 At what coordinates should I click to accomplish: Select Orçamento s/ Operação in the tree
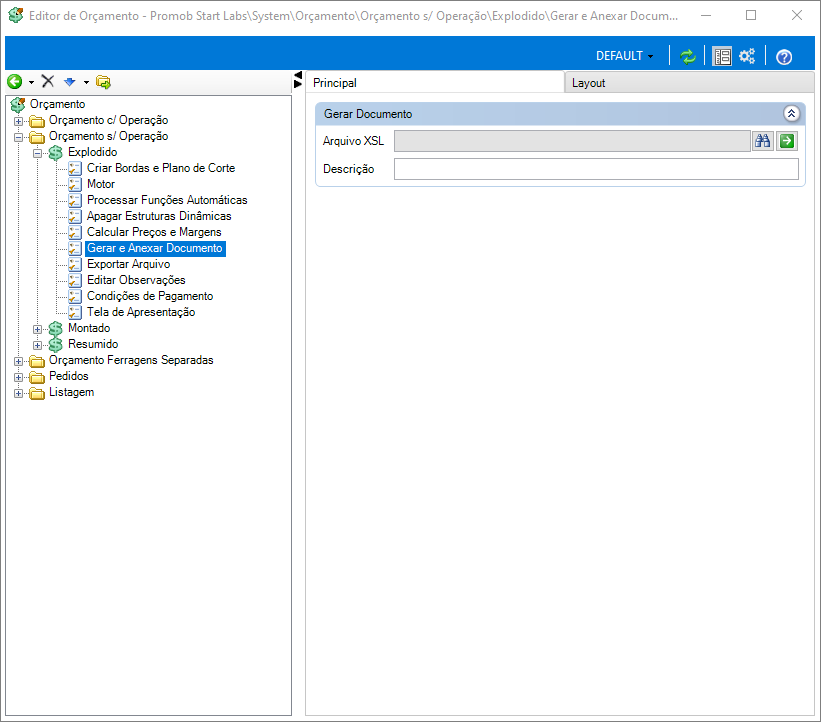point(108,136)
